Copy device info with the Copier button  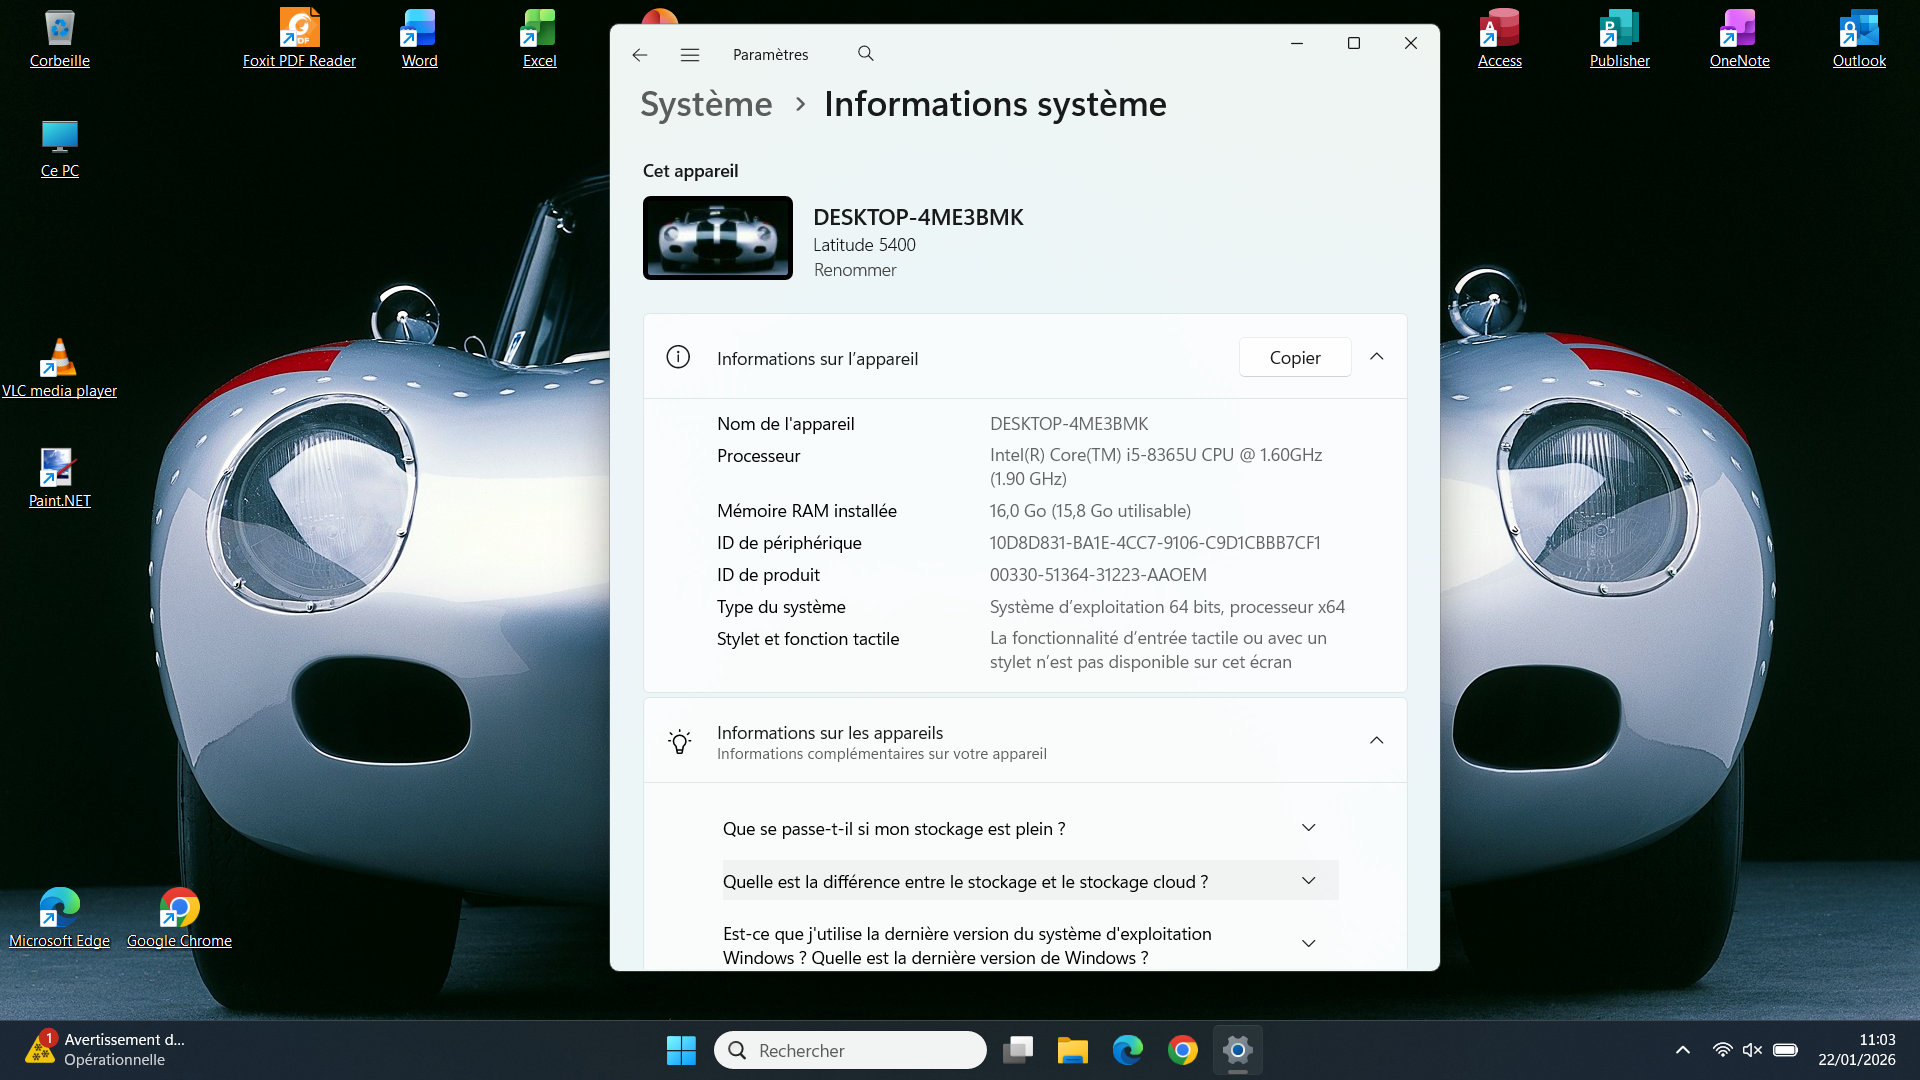1295,357
